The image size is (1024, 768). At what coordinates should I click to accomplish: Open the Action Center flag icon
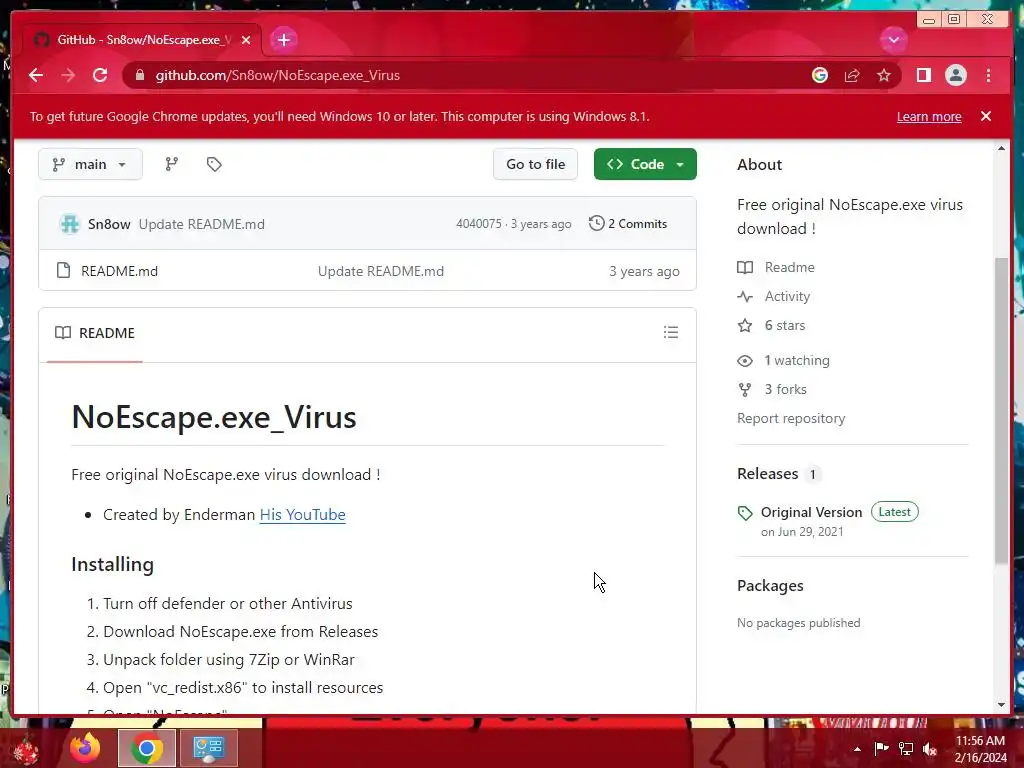881,748
